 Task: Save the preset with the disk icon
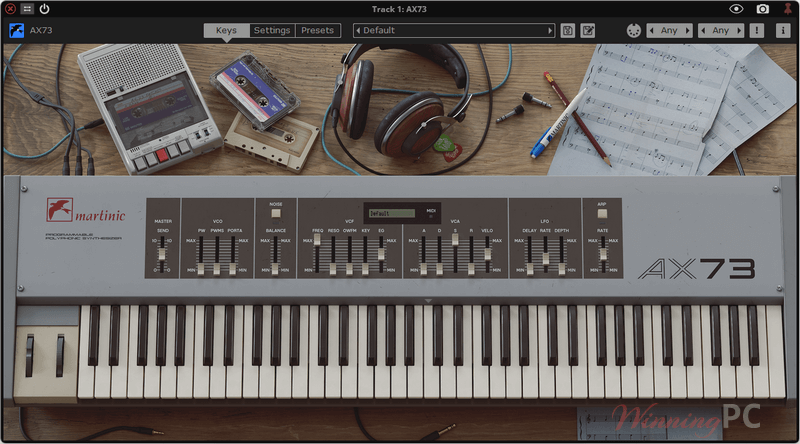point(567,31)
